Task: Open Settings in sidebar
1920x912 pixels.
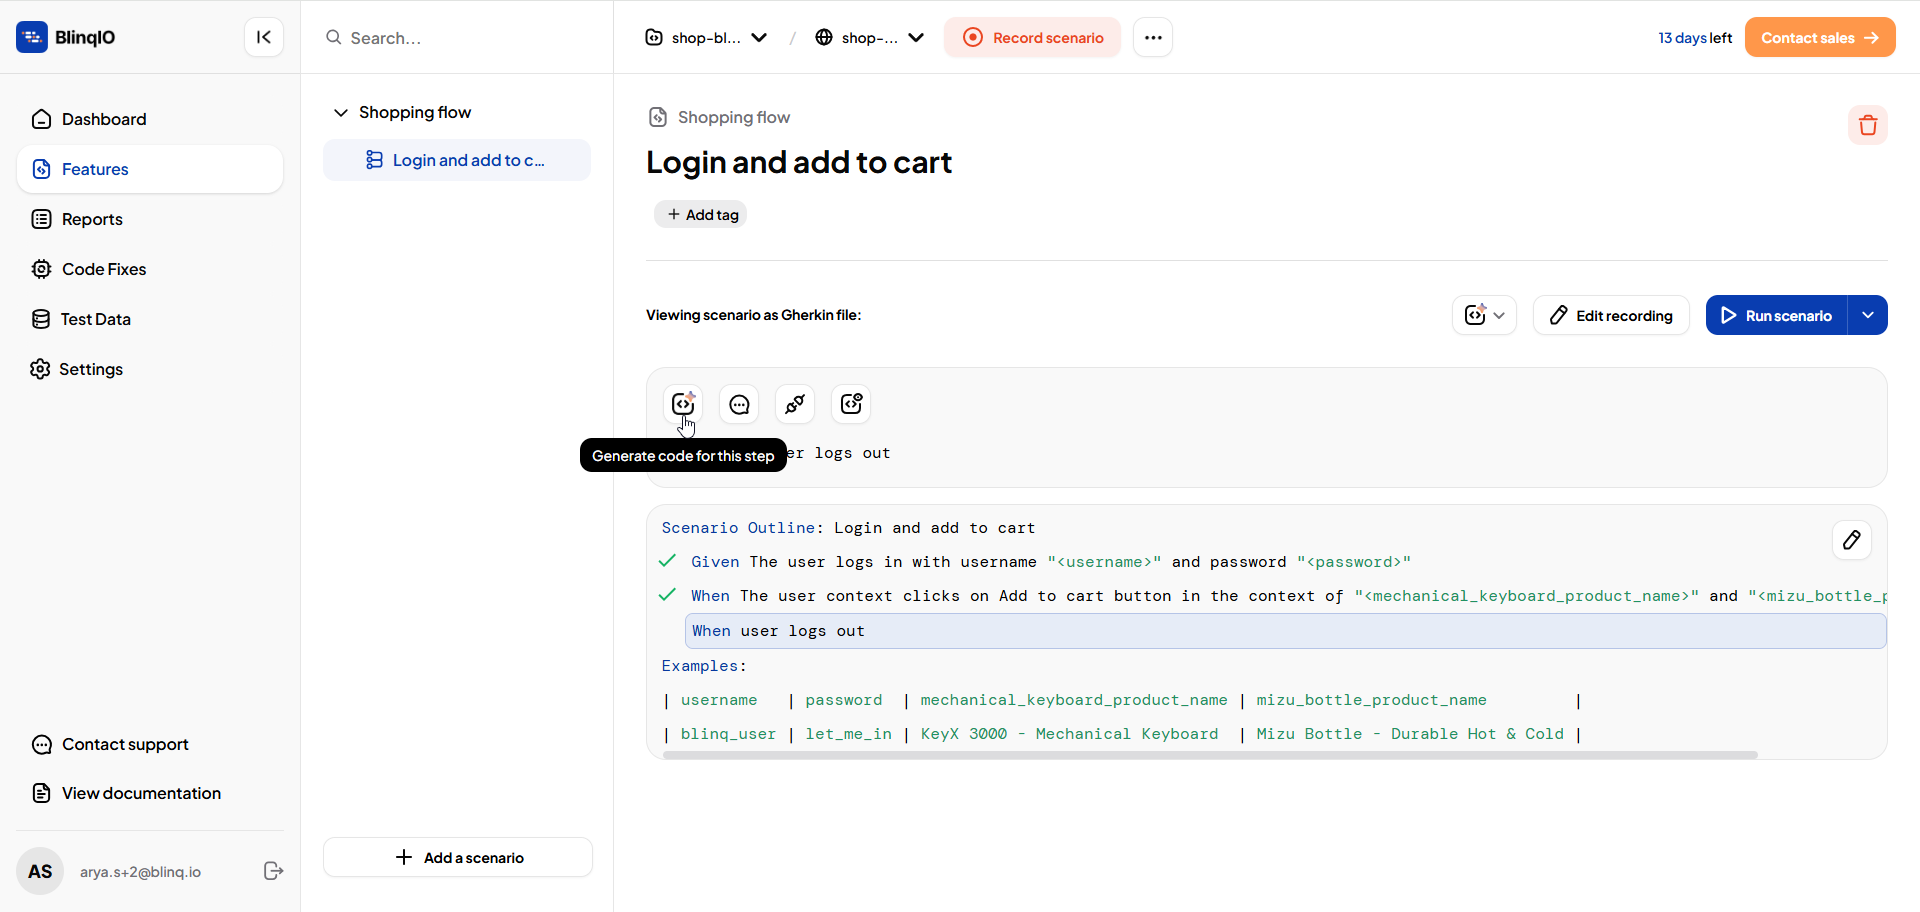Action: tap(150, 369)
